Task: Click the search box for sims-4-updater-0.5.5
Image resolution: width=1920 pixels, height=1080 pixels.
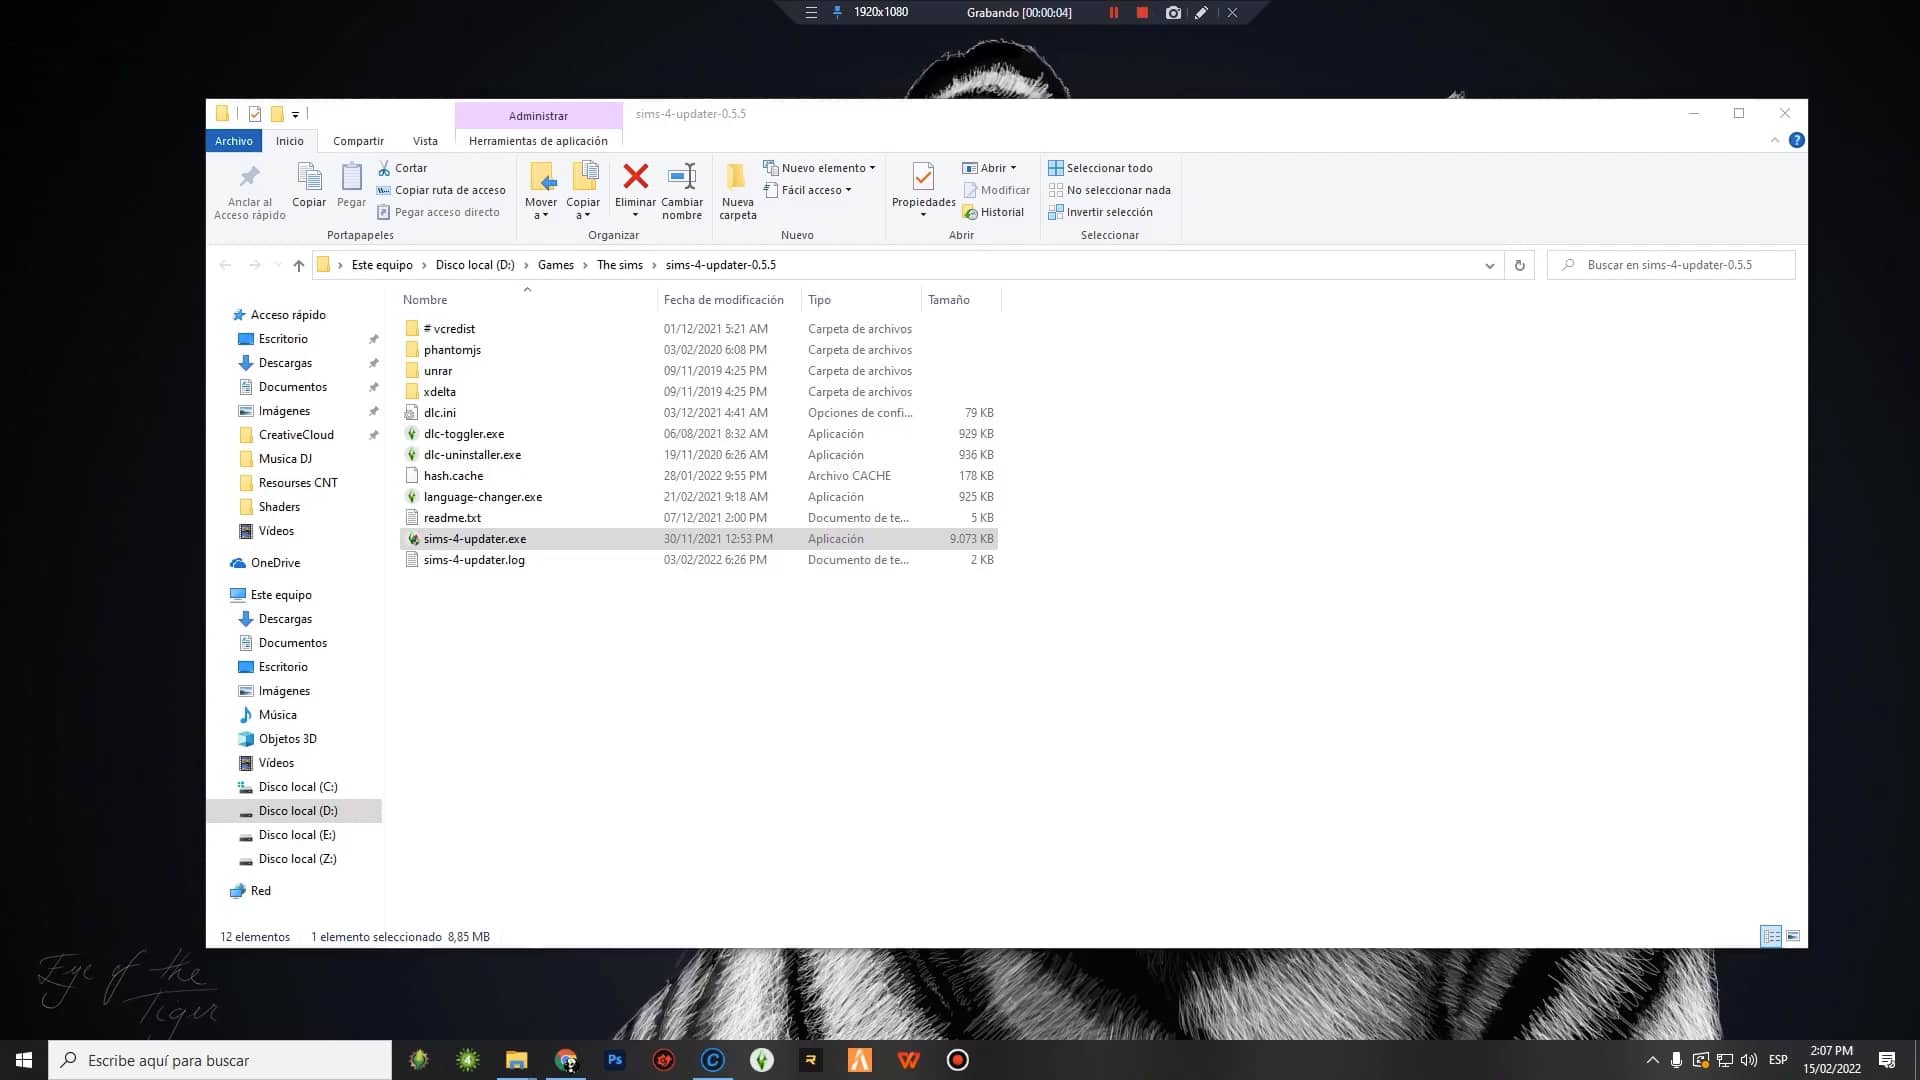Action: pyautogui.click(x=1670, y=264)
